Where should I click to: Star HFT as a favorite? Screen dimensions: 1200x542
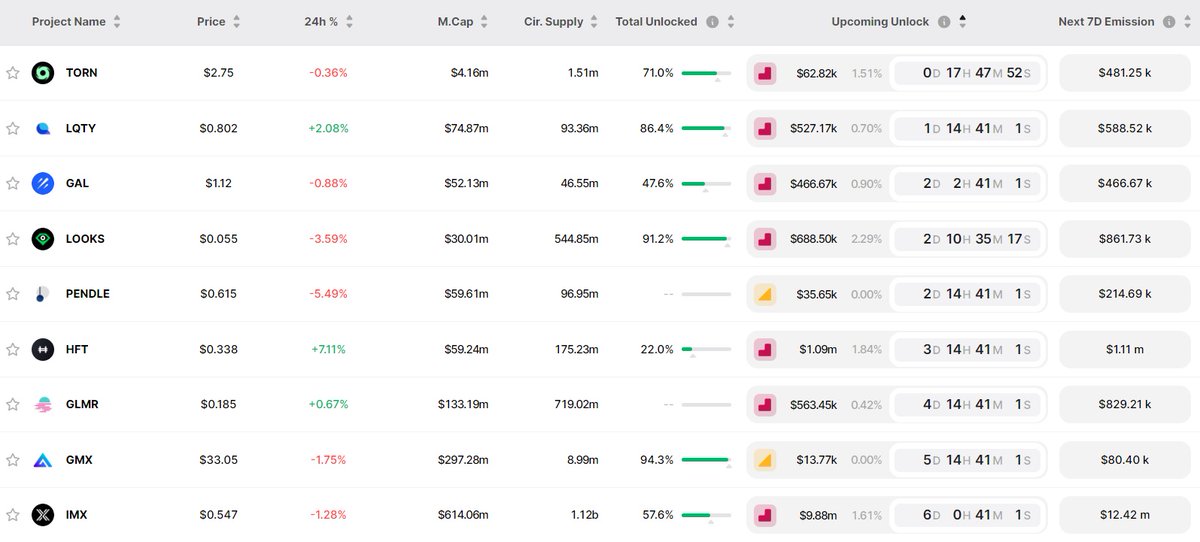(x=13, y=349)
